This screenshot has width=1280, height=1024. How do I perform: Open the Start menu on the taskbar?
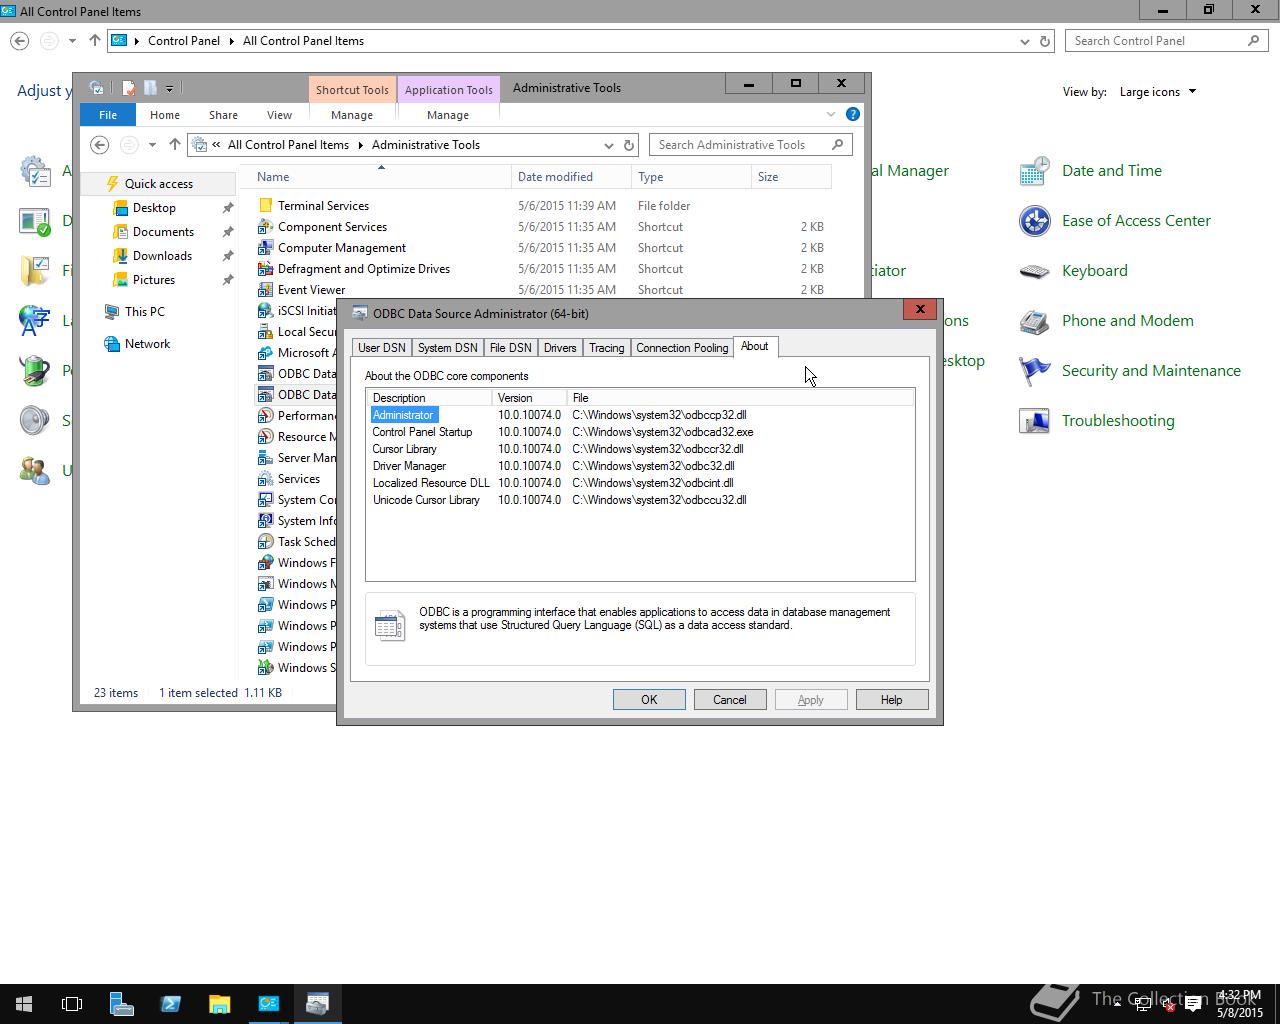24,1004
